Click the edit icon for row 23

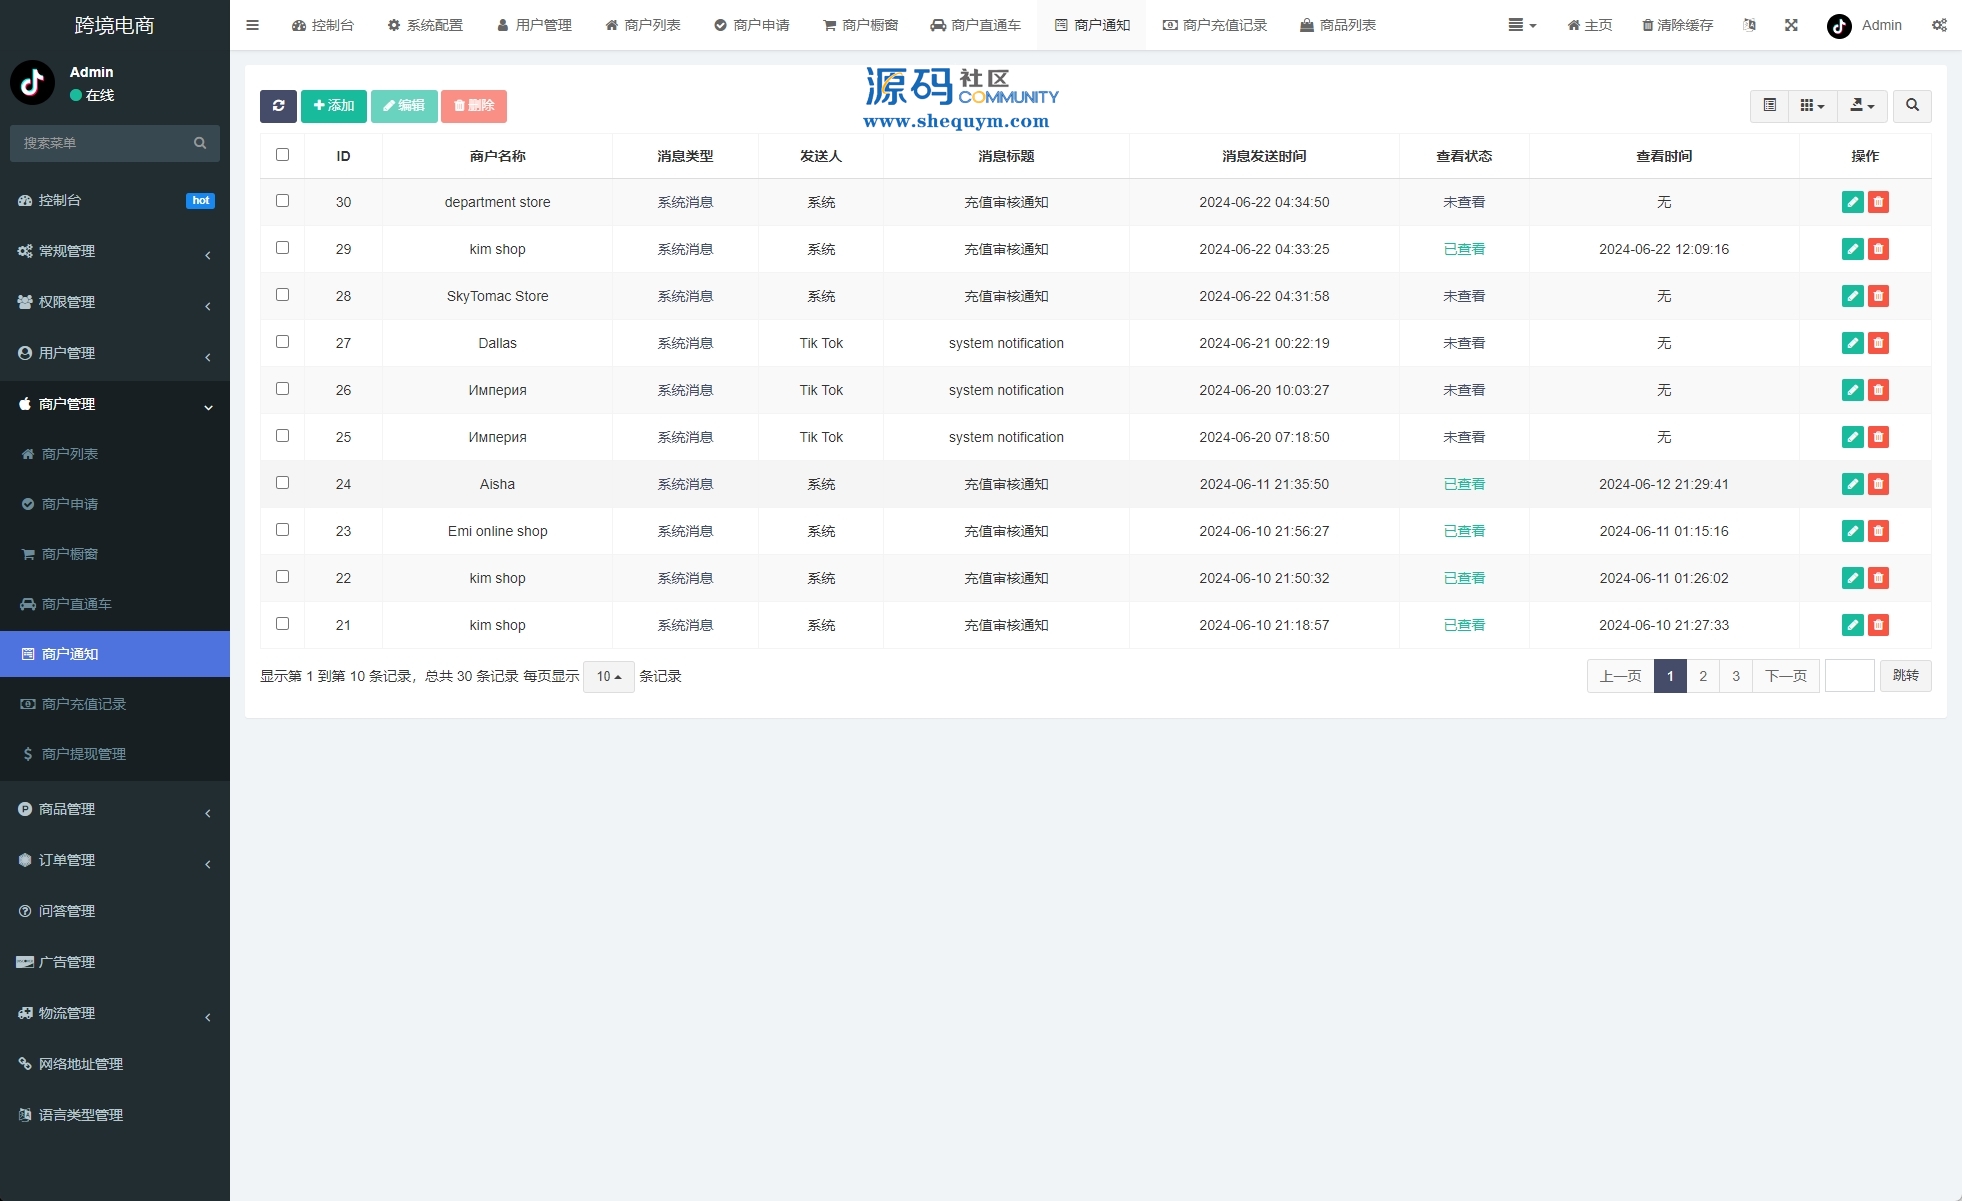[x=1852, y=531]
